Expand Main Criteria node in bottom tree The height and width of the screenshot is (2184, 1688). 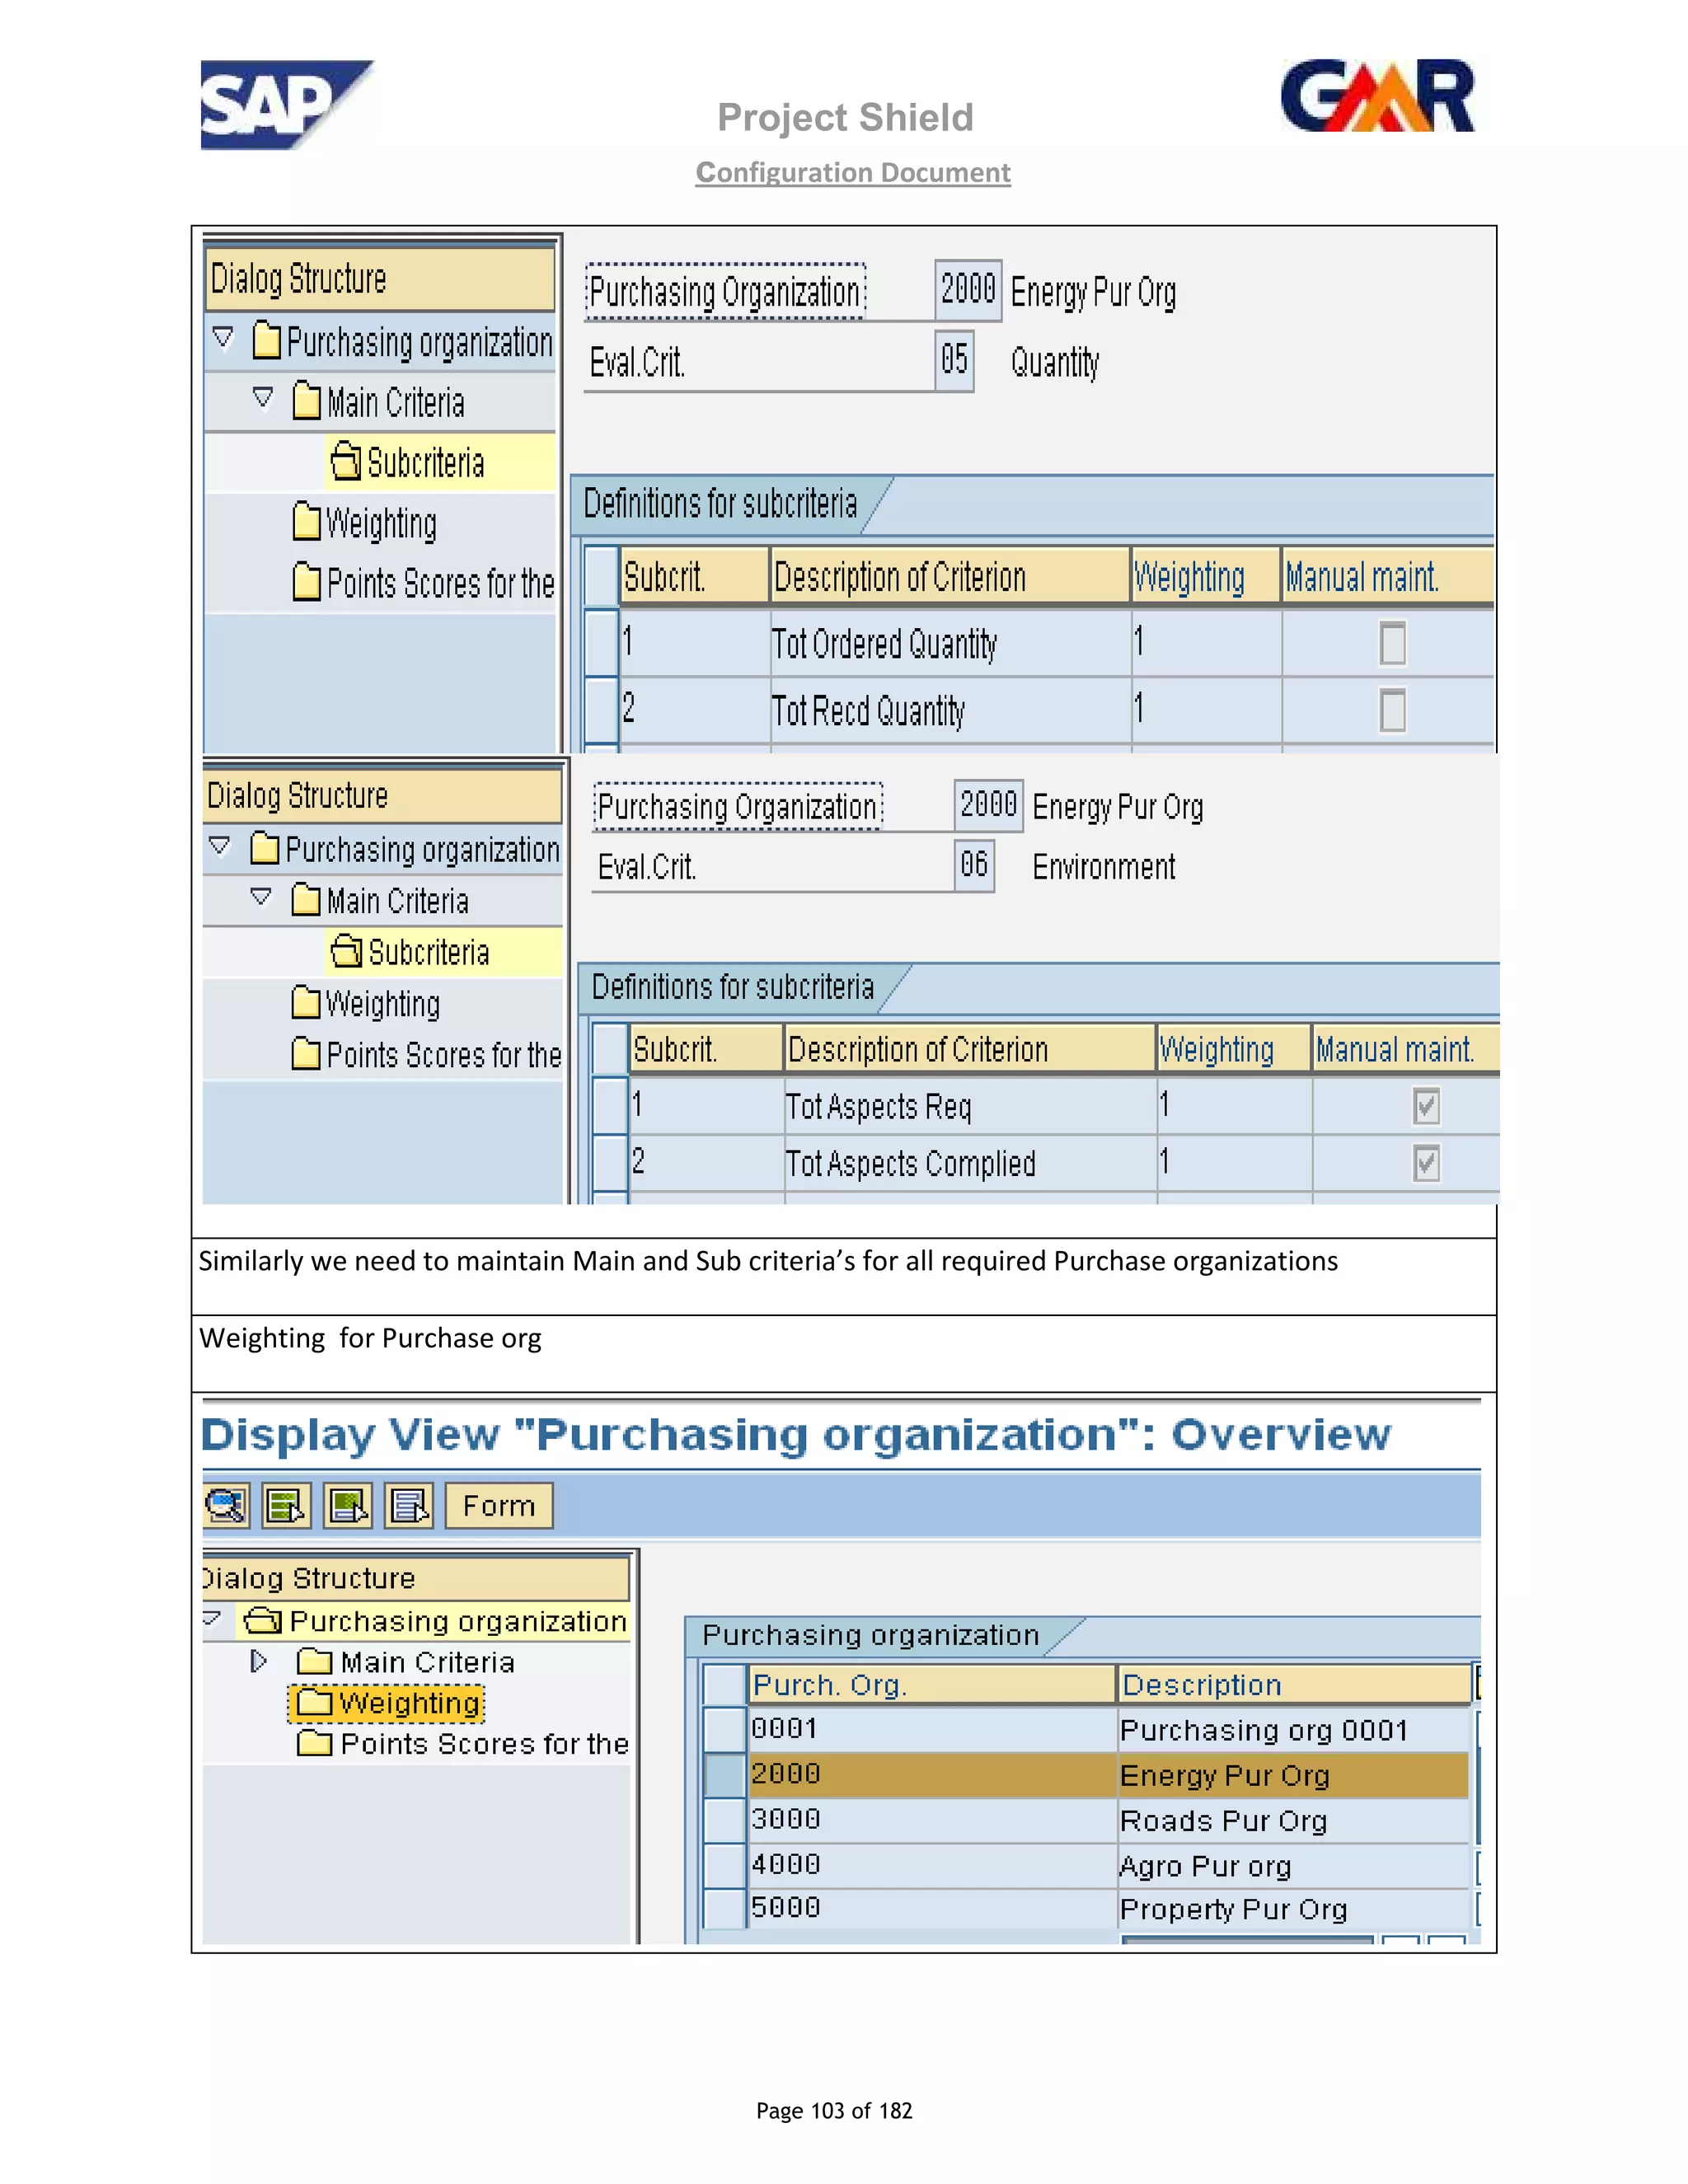tap(259, 1661)
